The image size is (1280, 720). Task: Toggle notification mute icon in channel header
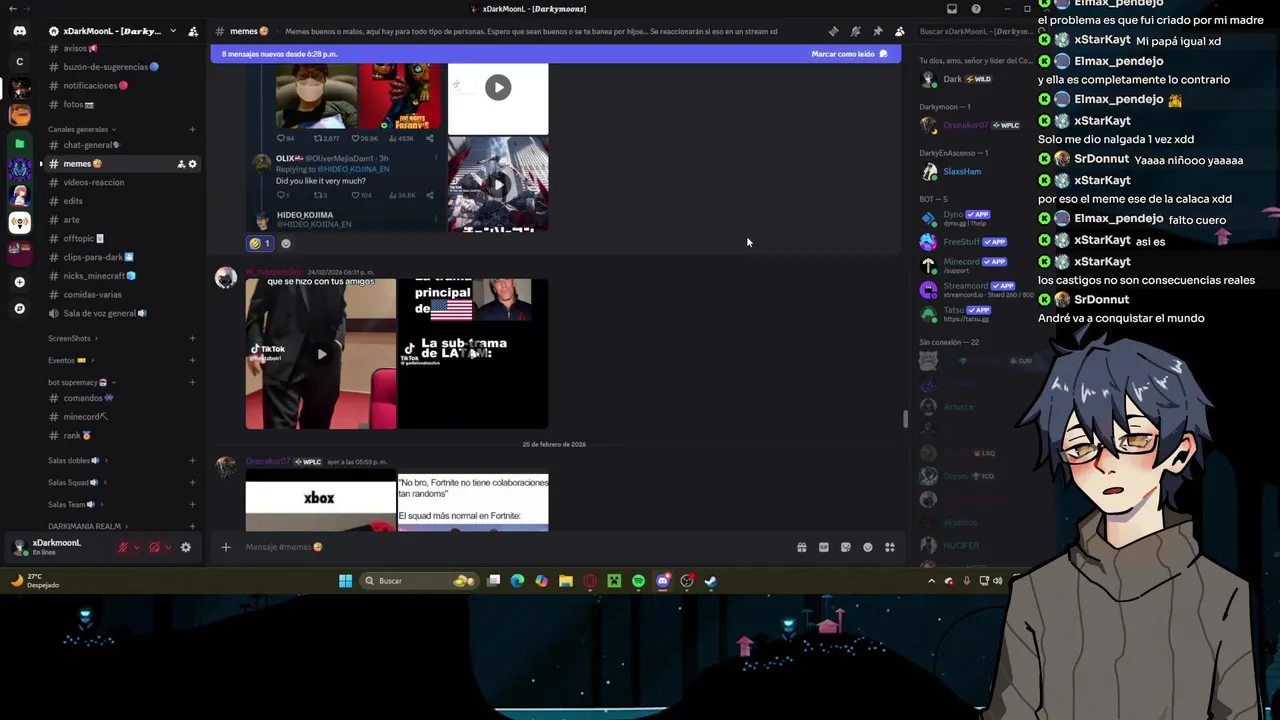(x=855, y=31)
